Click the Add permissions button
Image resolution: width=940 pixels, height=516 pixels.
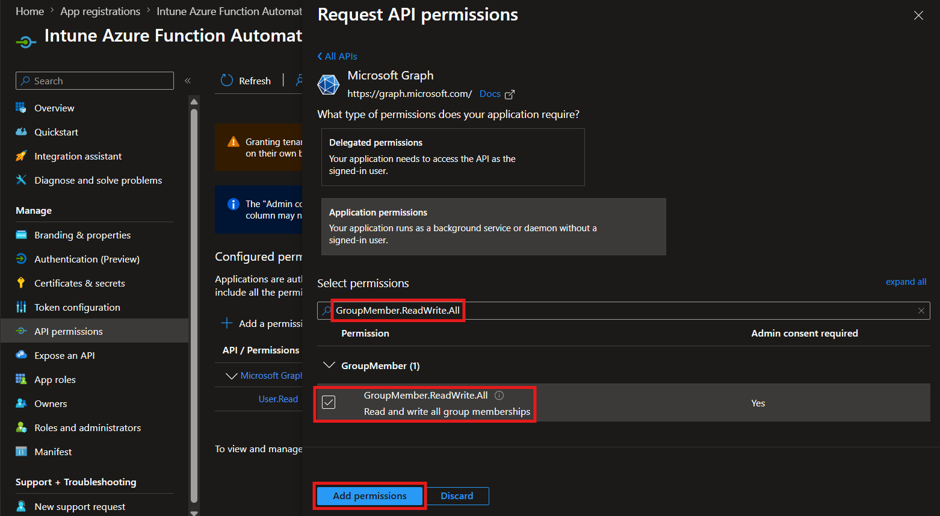tap(369, 496)
